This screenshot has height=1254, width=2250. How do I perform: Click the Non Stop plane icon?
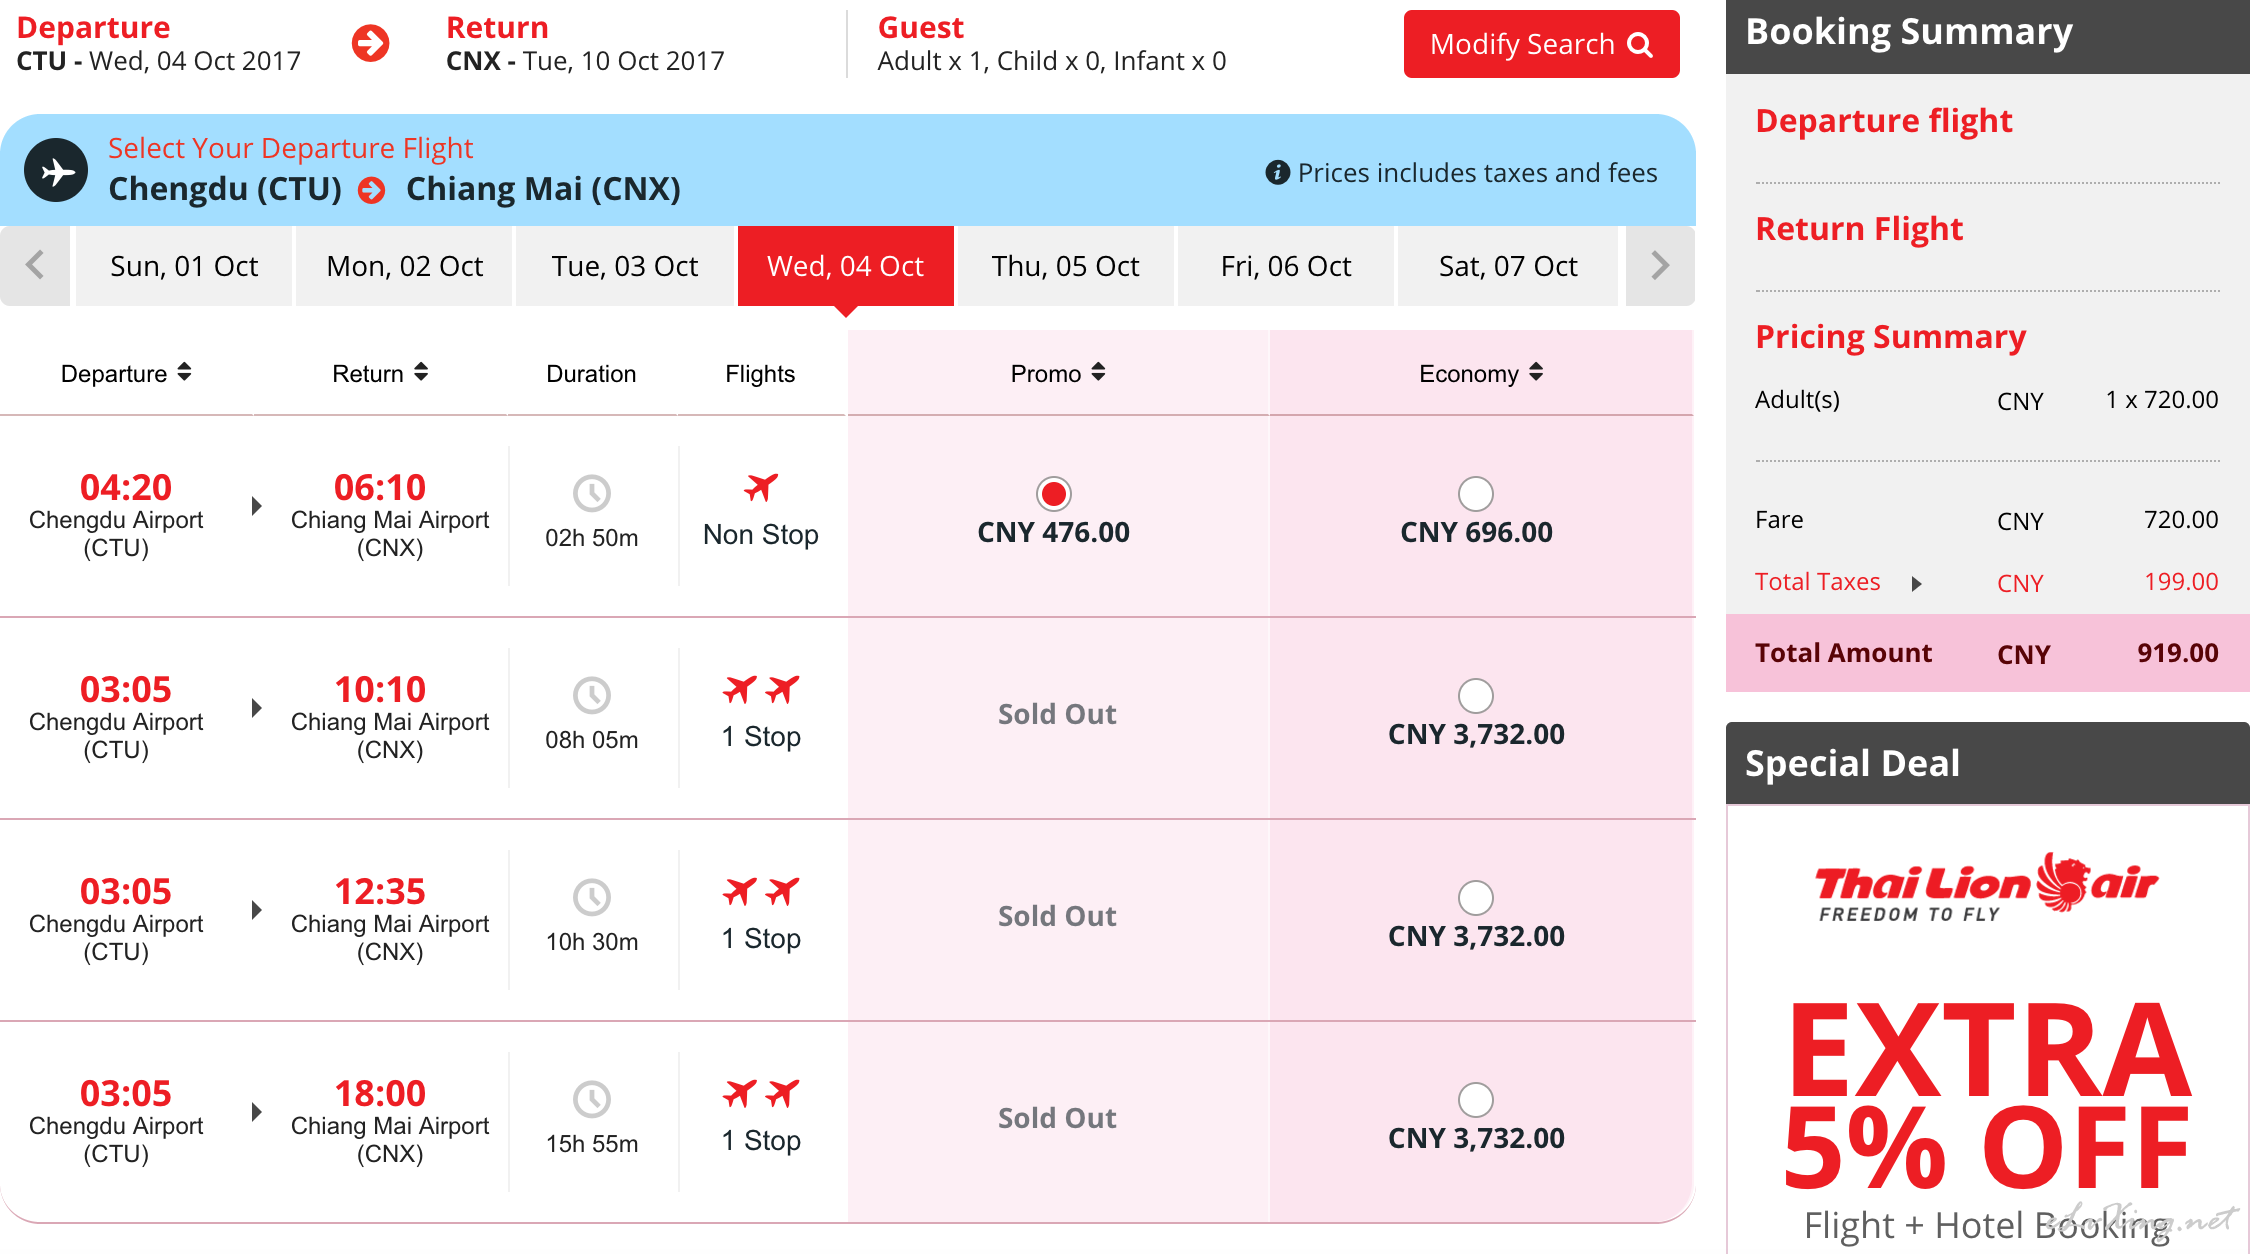(761, 487)
